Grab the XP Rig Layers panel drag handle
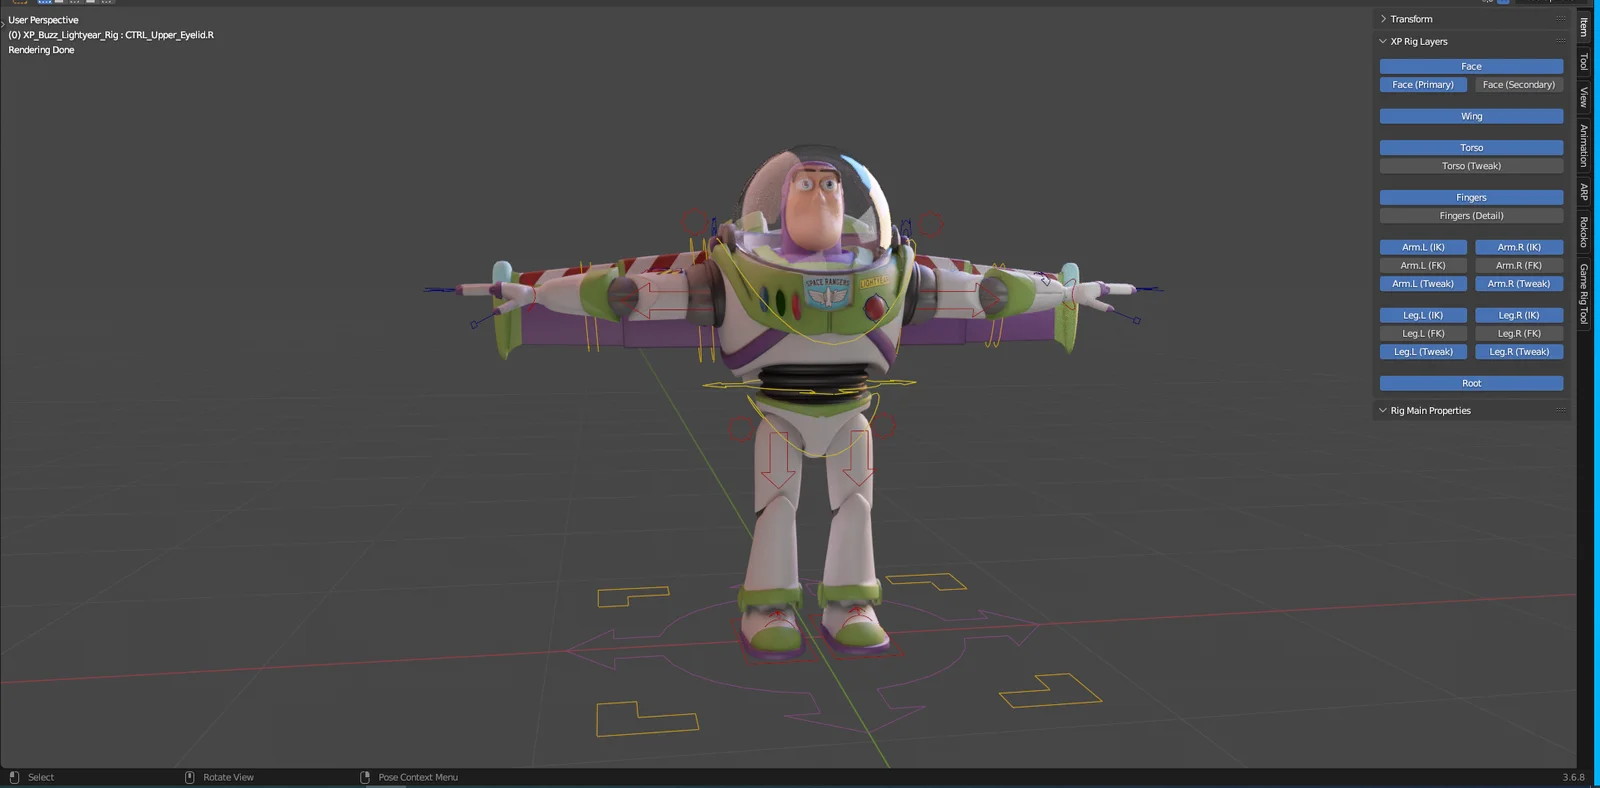Image resolution: width=1600 pixels, height=788 pixels. [1560, 41]
